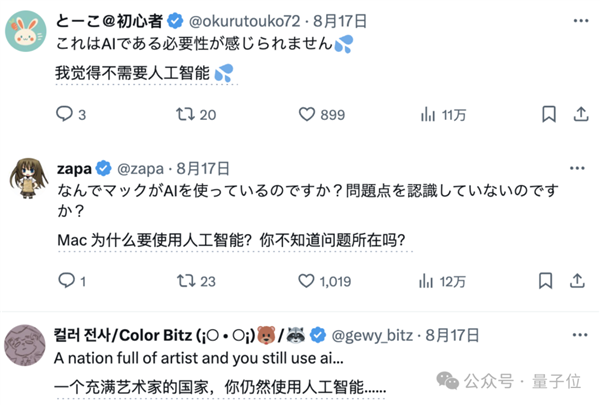Open the rabbit avatar profile picture
The image size is (600, 405).
pyautogui.click(x=25, y=29)
